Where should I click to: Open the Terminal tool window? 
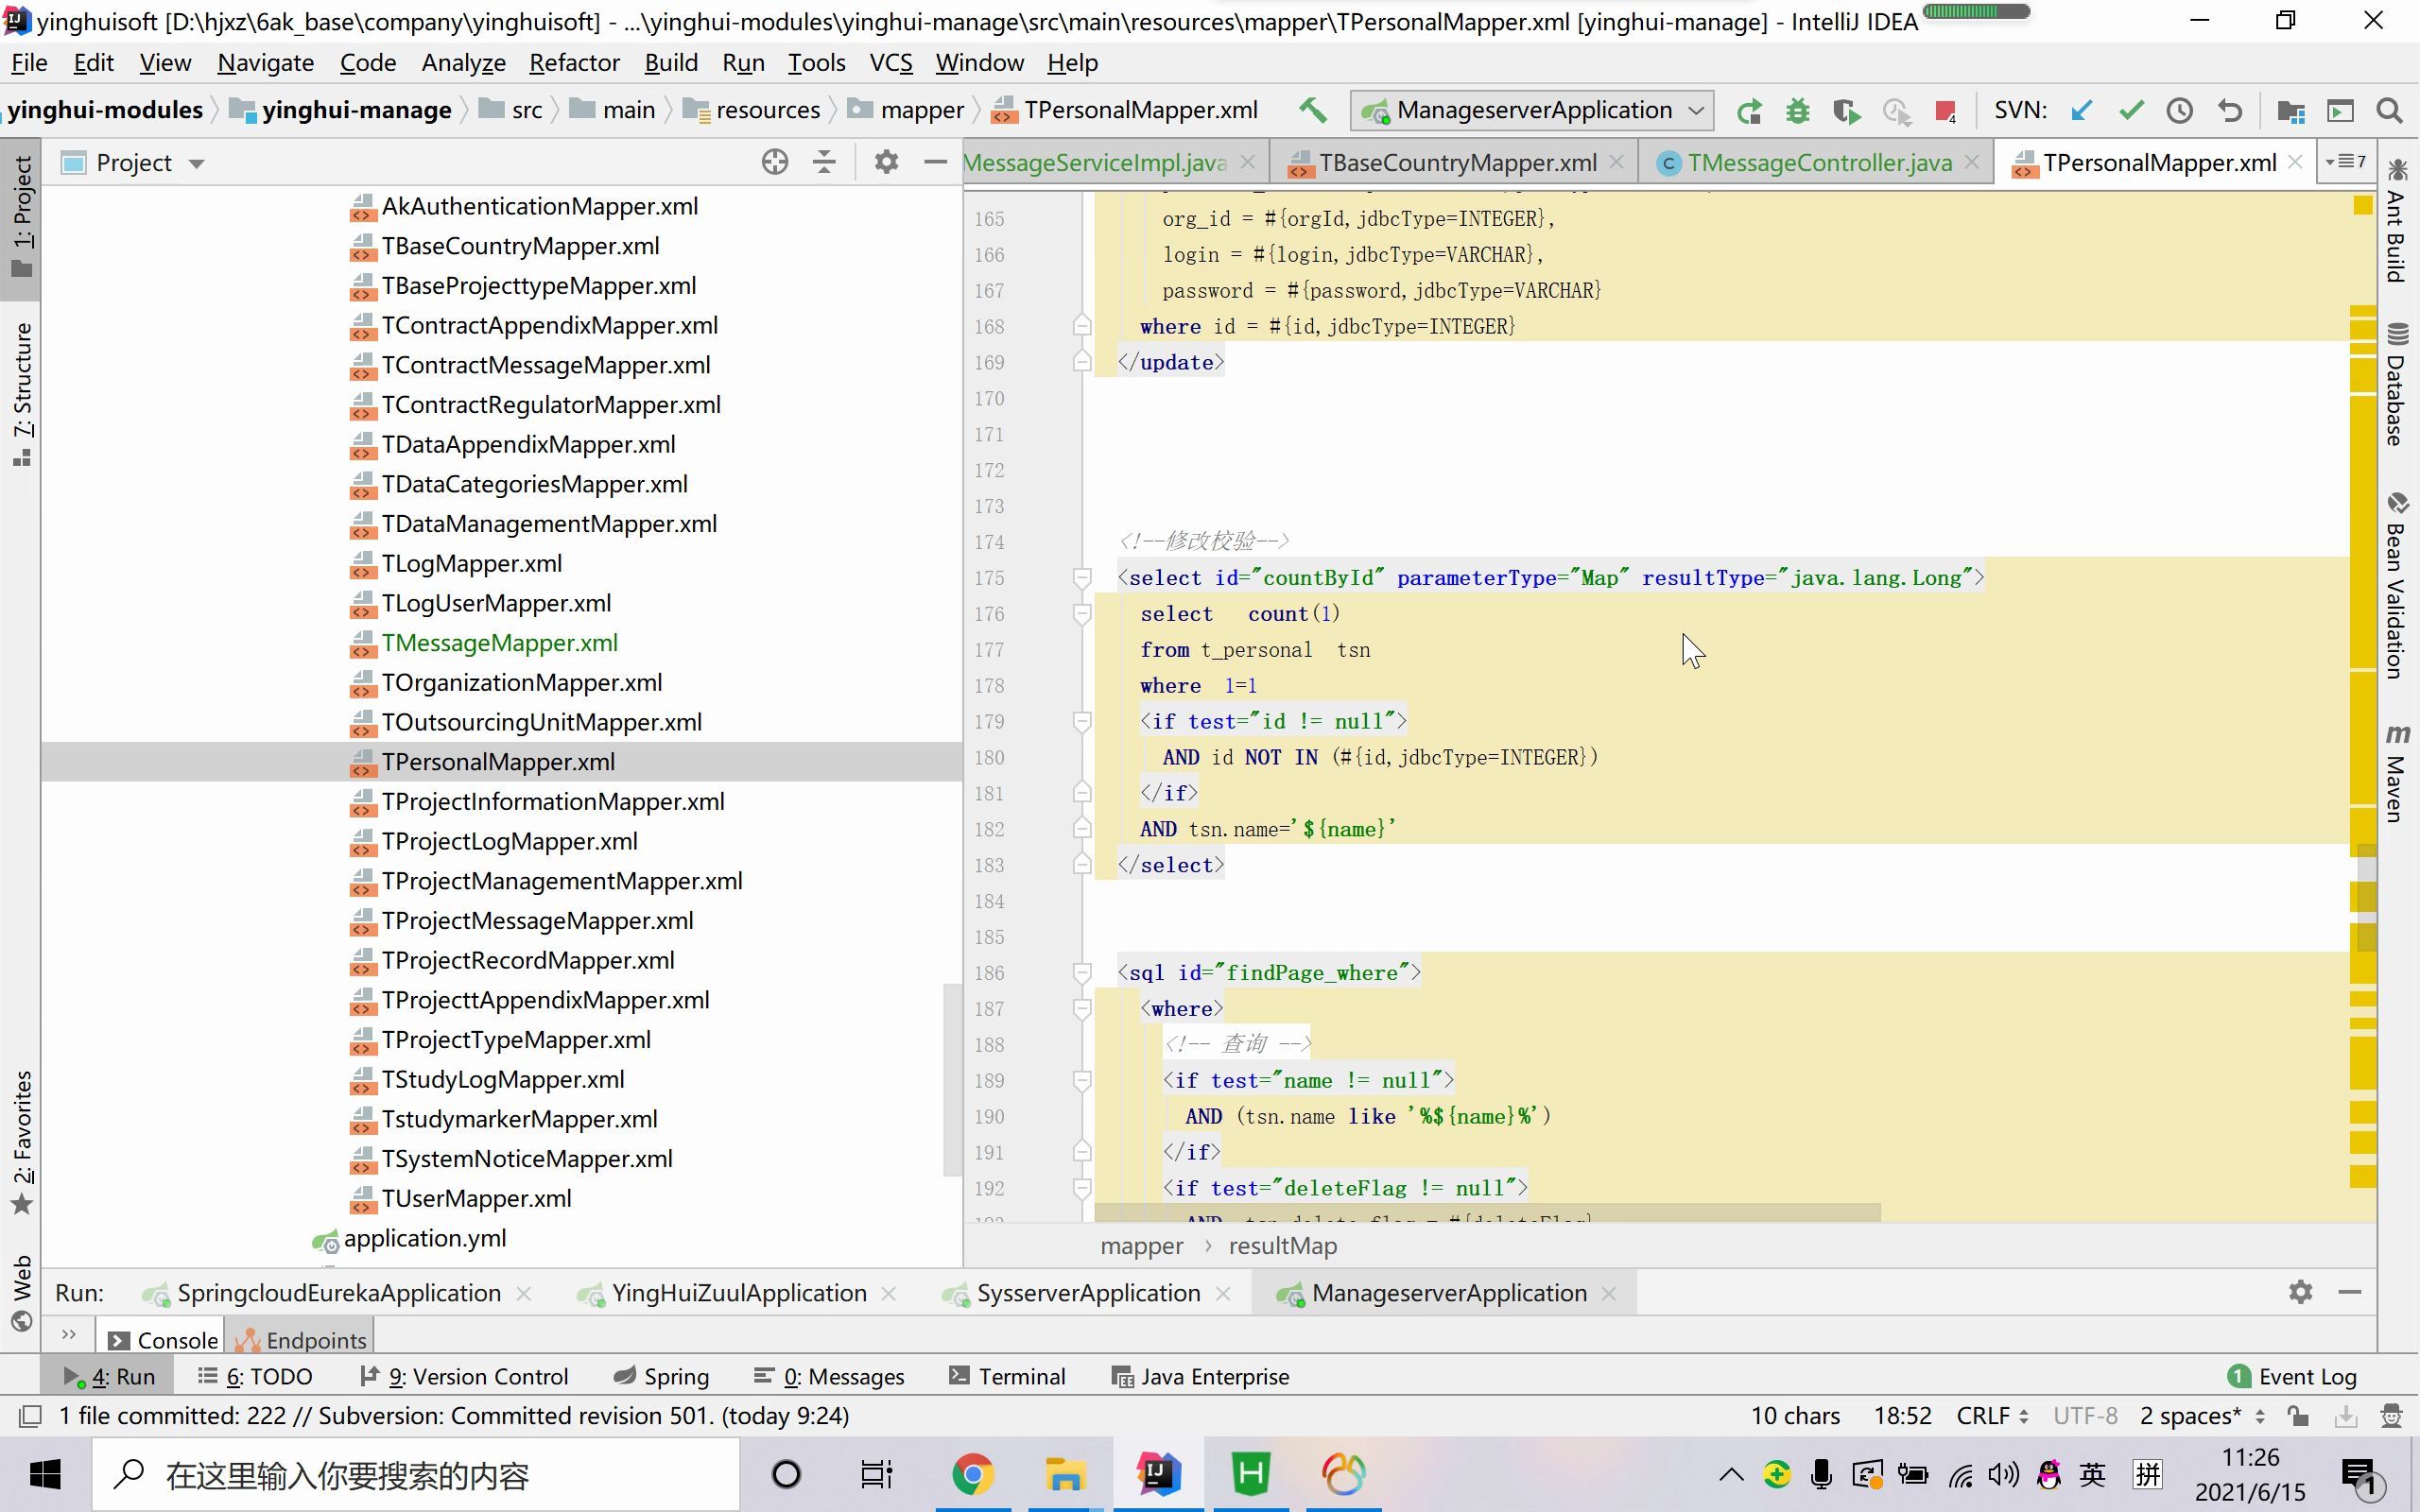point(1007,1377)
